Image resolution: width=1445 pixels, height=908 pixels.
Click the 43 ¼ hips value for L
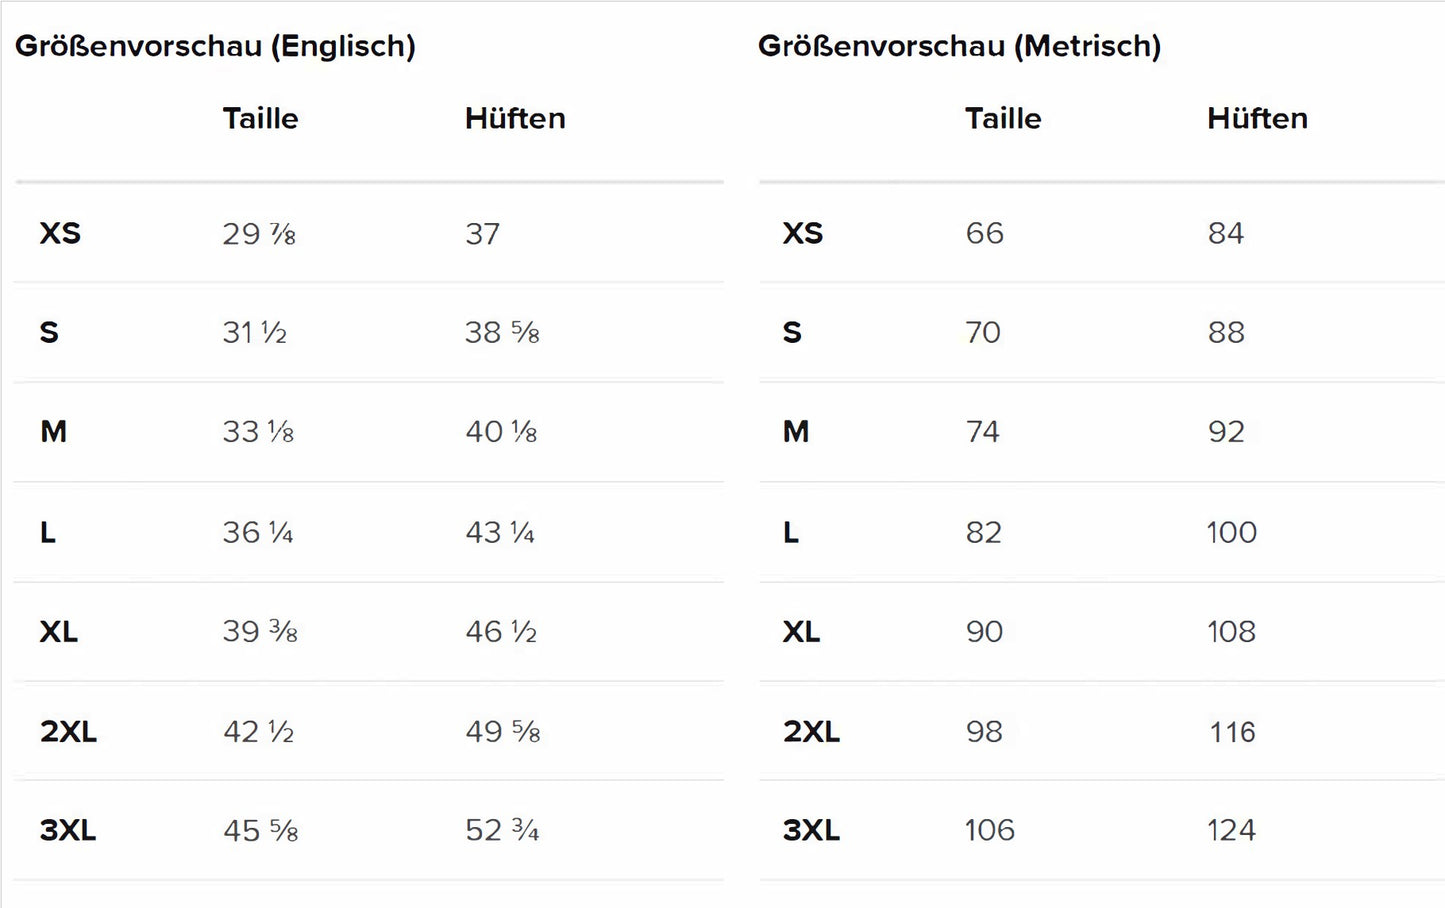point(500,532)
